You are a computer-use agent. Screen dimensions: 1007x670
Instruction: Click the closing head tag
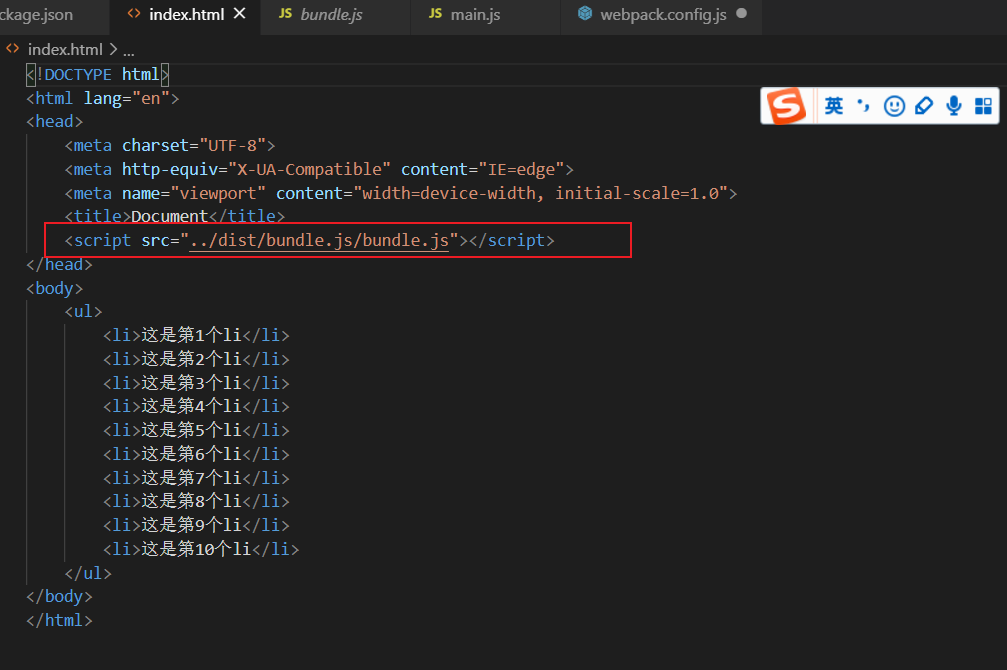tap(59, 264)
